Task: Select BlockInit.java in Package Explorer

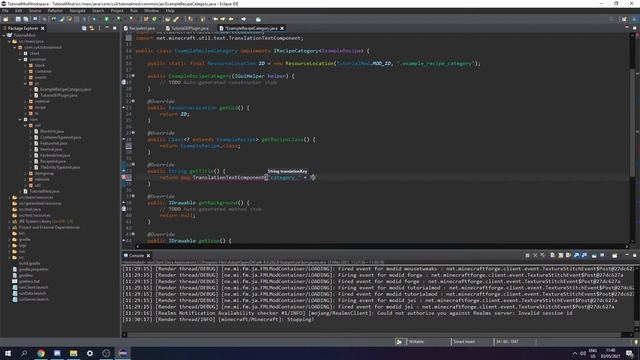Action: click(52, 131)
